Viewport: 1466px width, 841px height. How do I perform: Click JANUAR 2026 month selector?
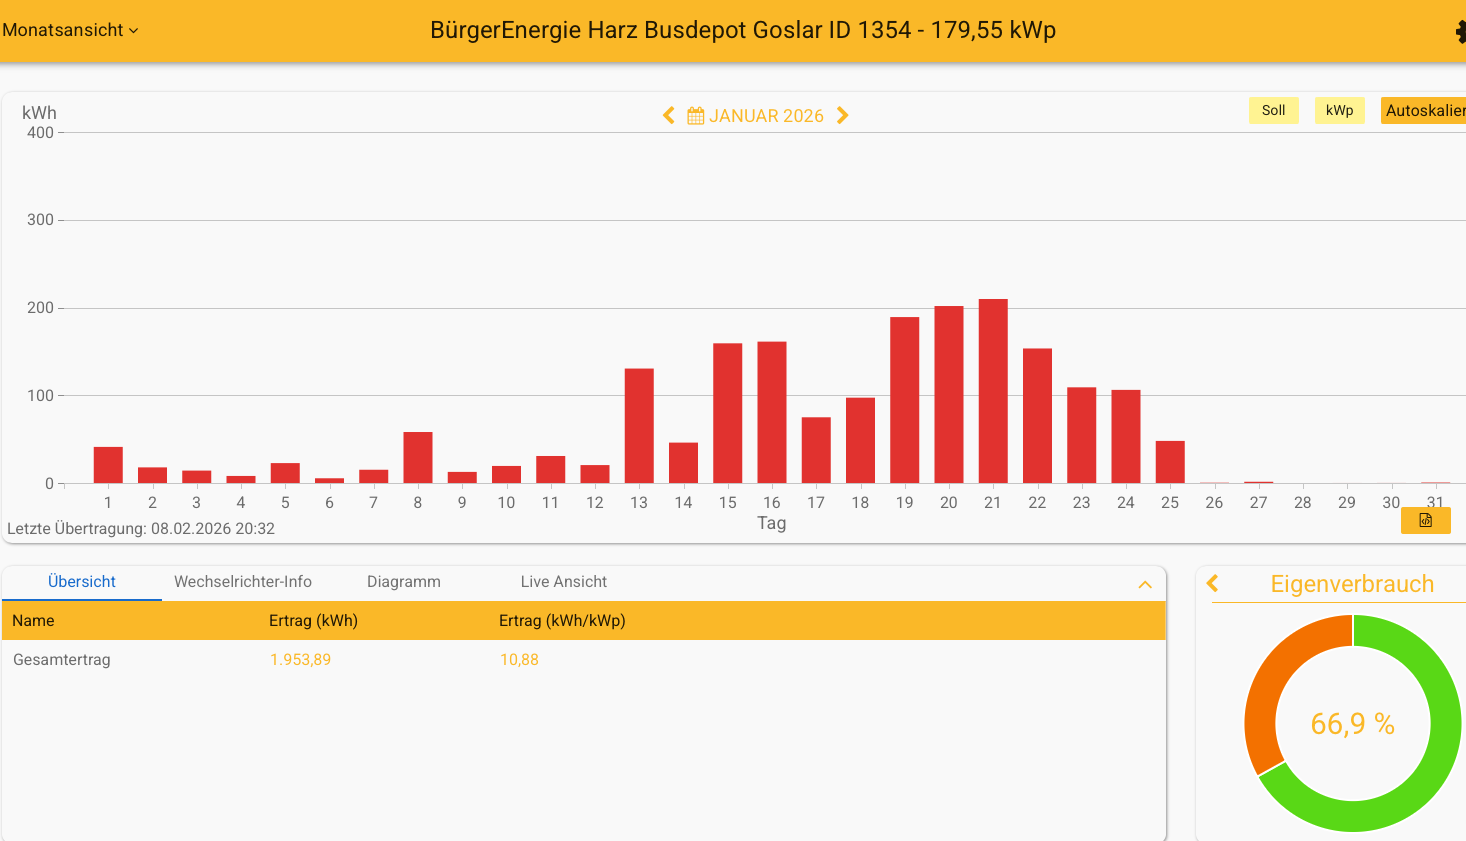766,116
